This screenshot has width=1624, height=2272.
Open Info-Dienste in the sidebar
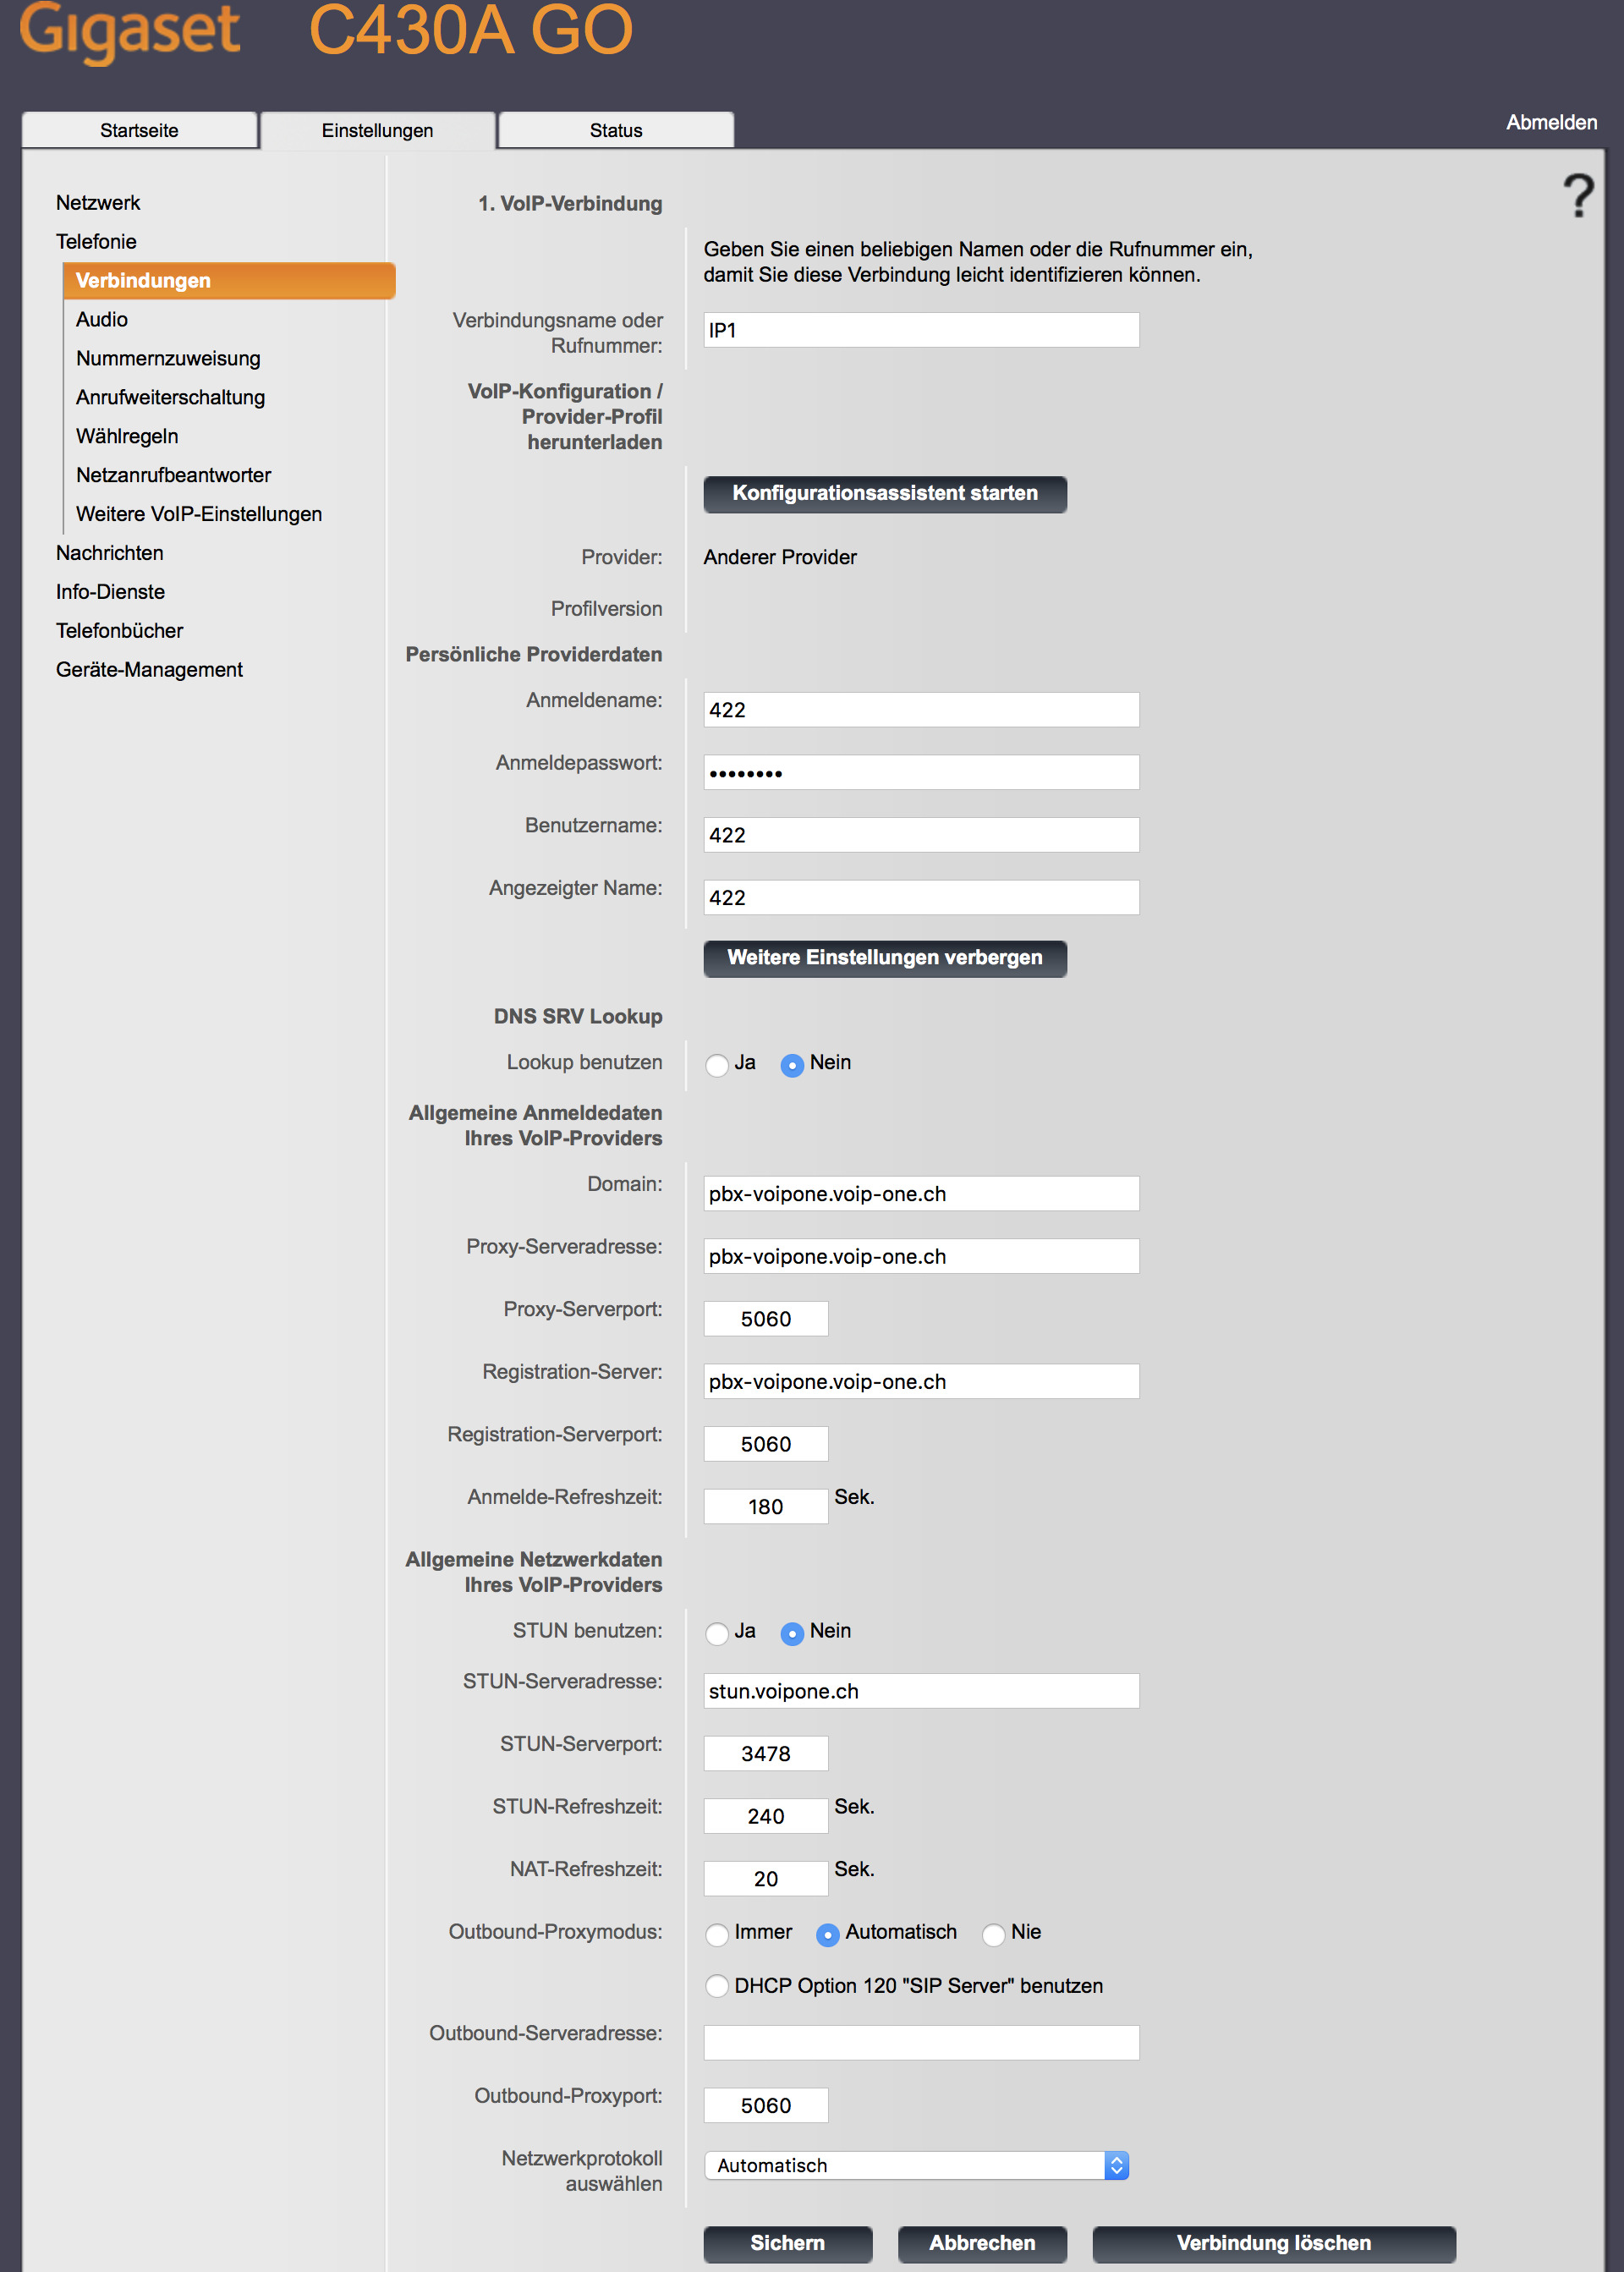[111, 592]
